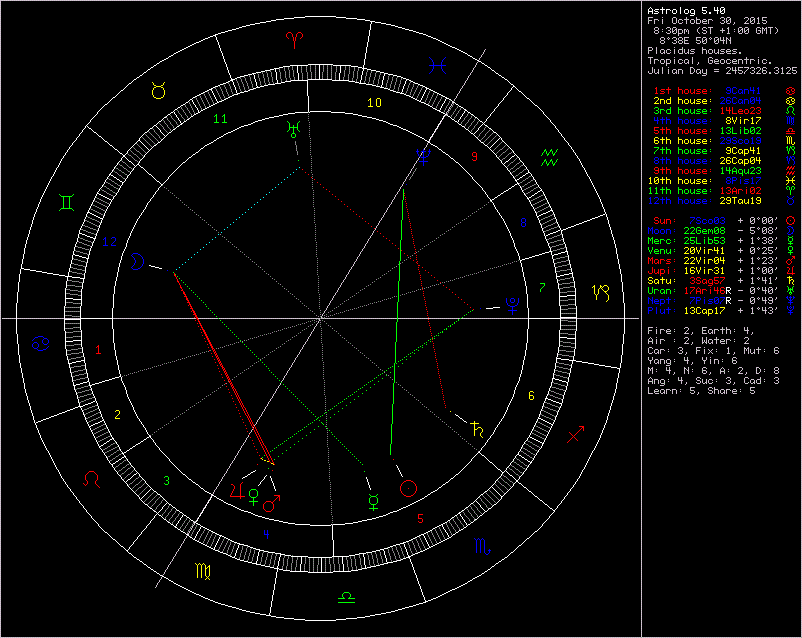The height and width of the screenshot is (638, 802).
Task: Click the Pisces glyph on the zodiac ring
Action: coord(437,65)
